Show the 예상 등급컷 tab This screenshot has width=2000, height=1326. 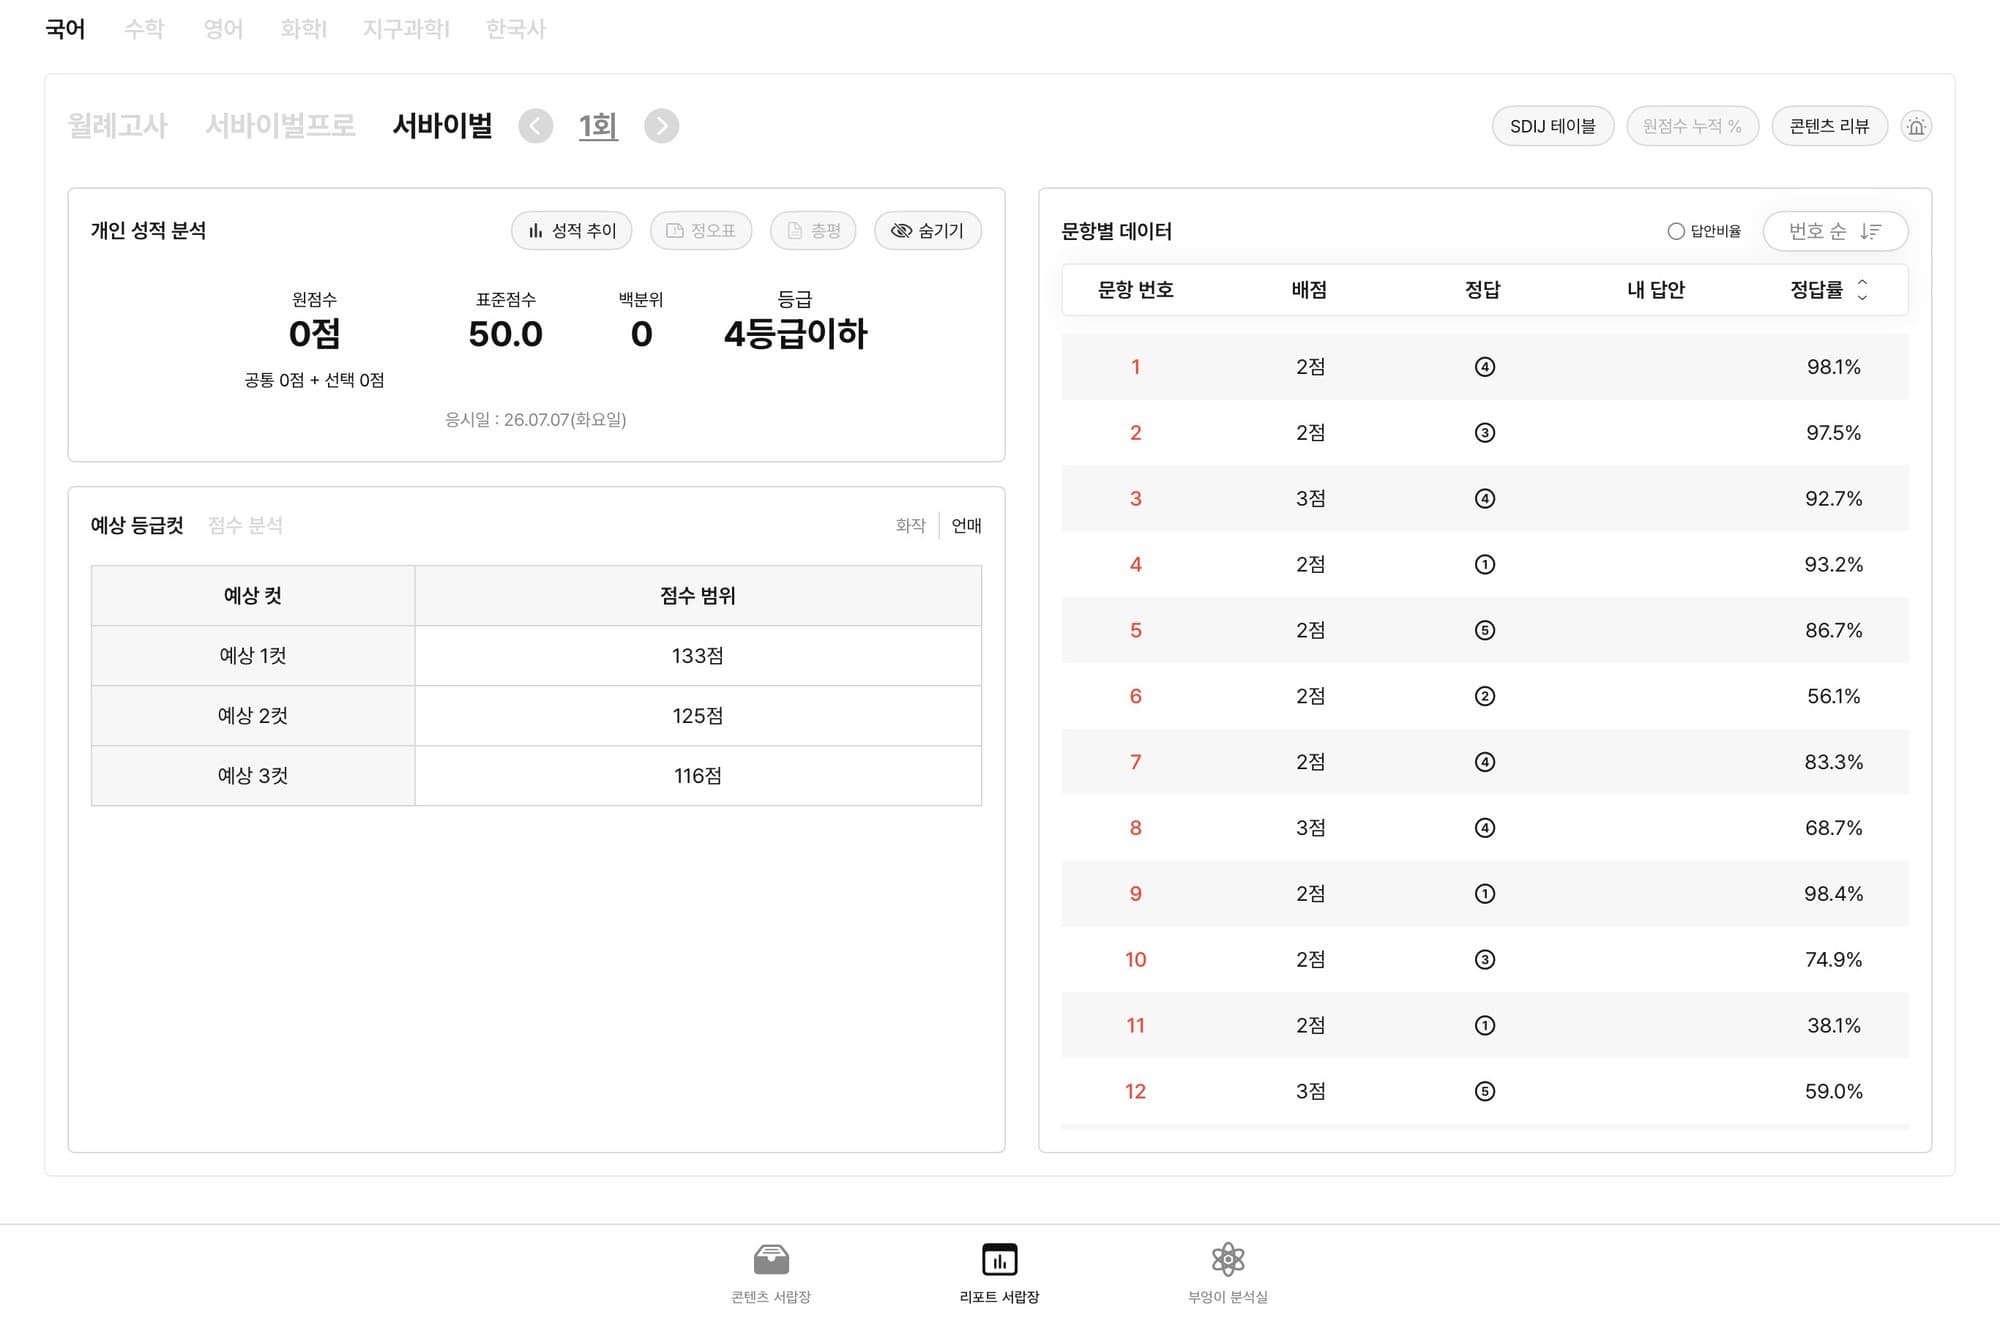(137, 526)
